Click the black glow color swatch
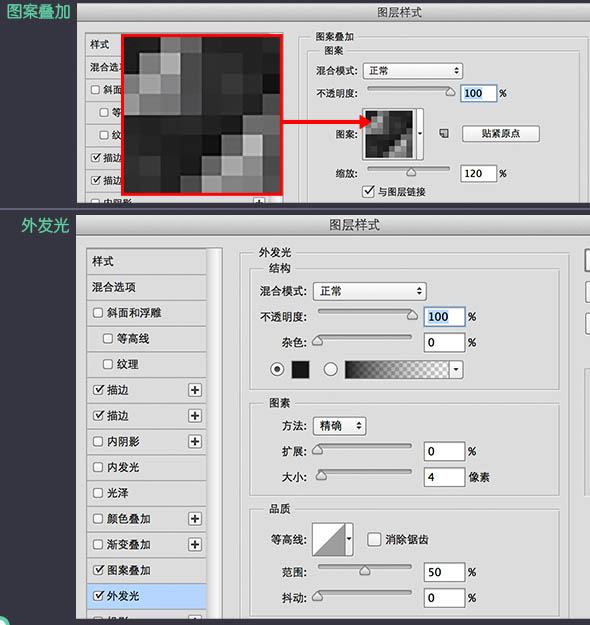 coord(301,369)
